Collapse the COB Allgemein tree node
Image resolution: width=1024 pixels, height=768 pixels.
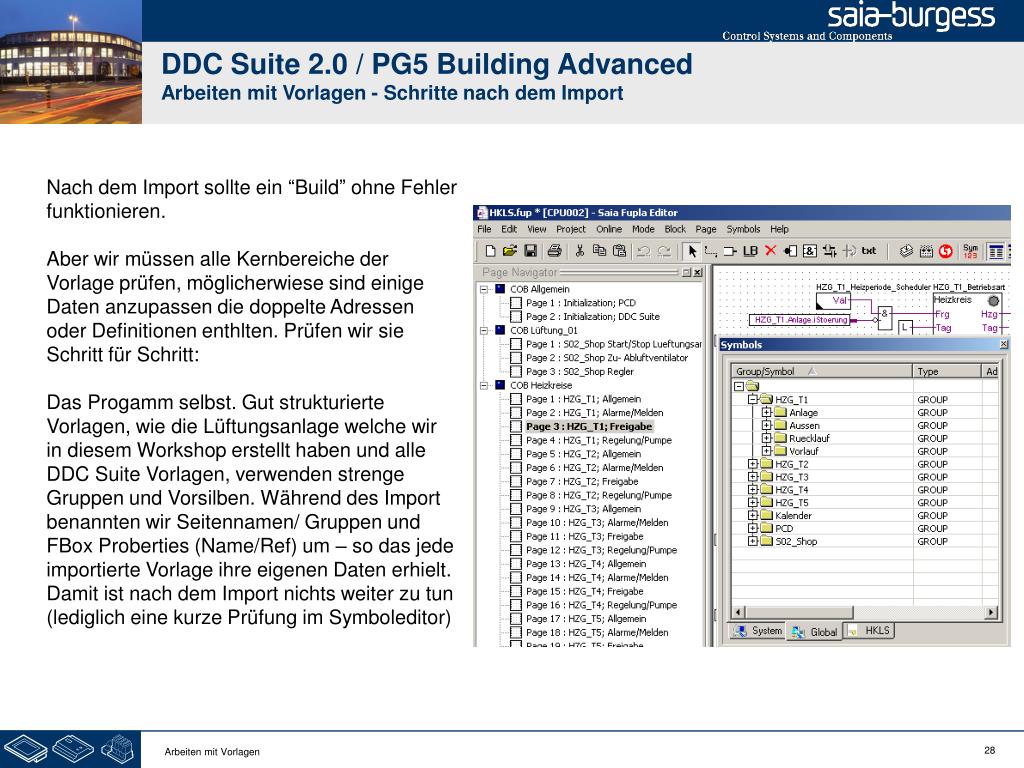tap(484, 289)
